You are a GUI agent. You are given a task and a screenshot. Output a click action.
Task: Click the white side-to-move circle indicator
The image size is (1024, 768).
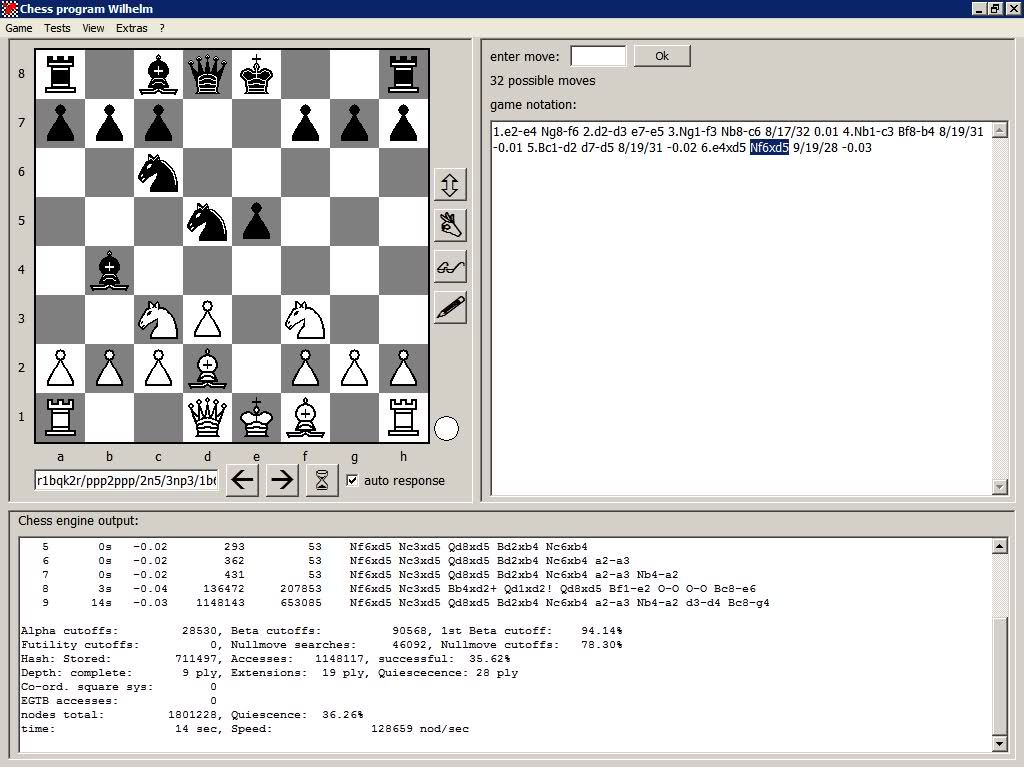tap(447, 429)
